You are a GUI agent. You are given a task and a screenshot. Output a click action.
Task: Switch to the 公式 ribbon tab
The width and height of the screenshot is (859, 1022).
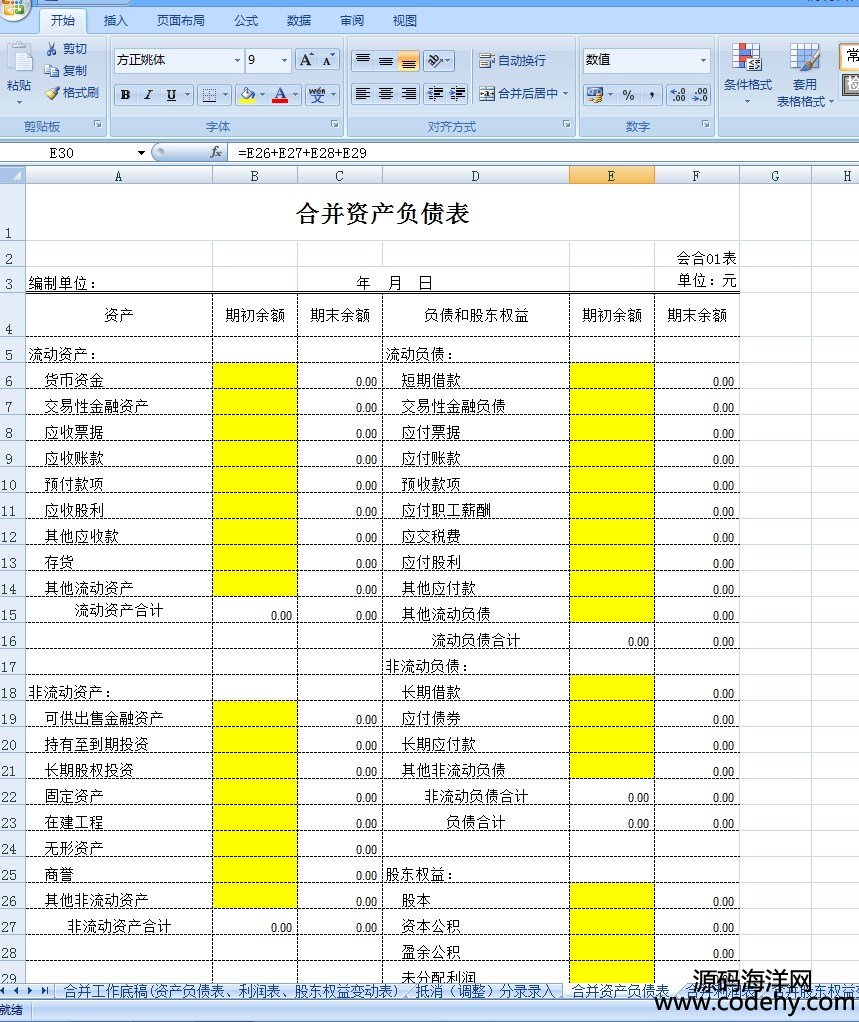point(246,21)
